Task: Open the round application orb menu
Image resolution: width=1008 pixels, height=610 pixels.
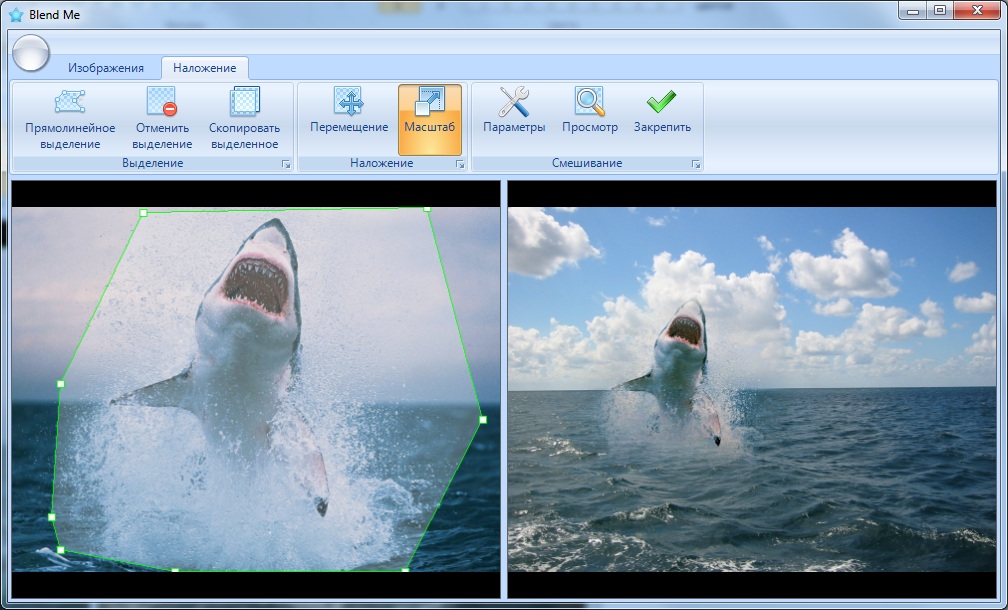Action: [x=31, y=53]
